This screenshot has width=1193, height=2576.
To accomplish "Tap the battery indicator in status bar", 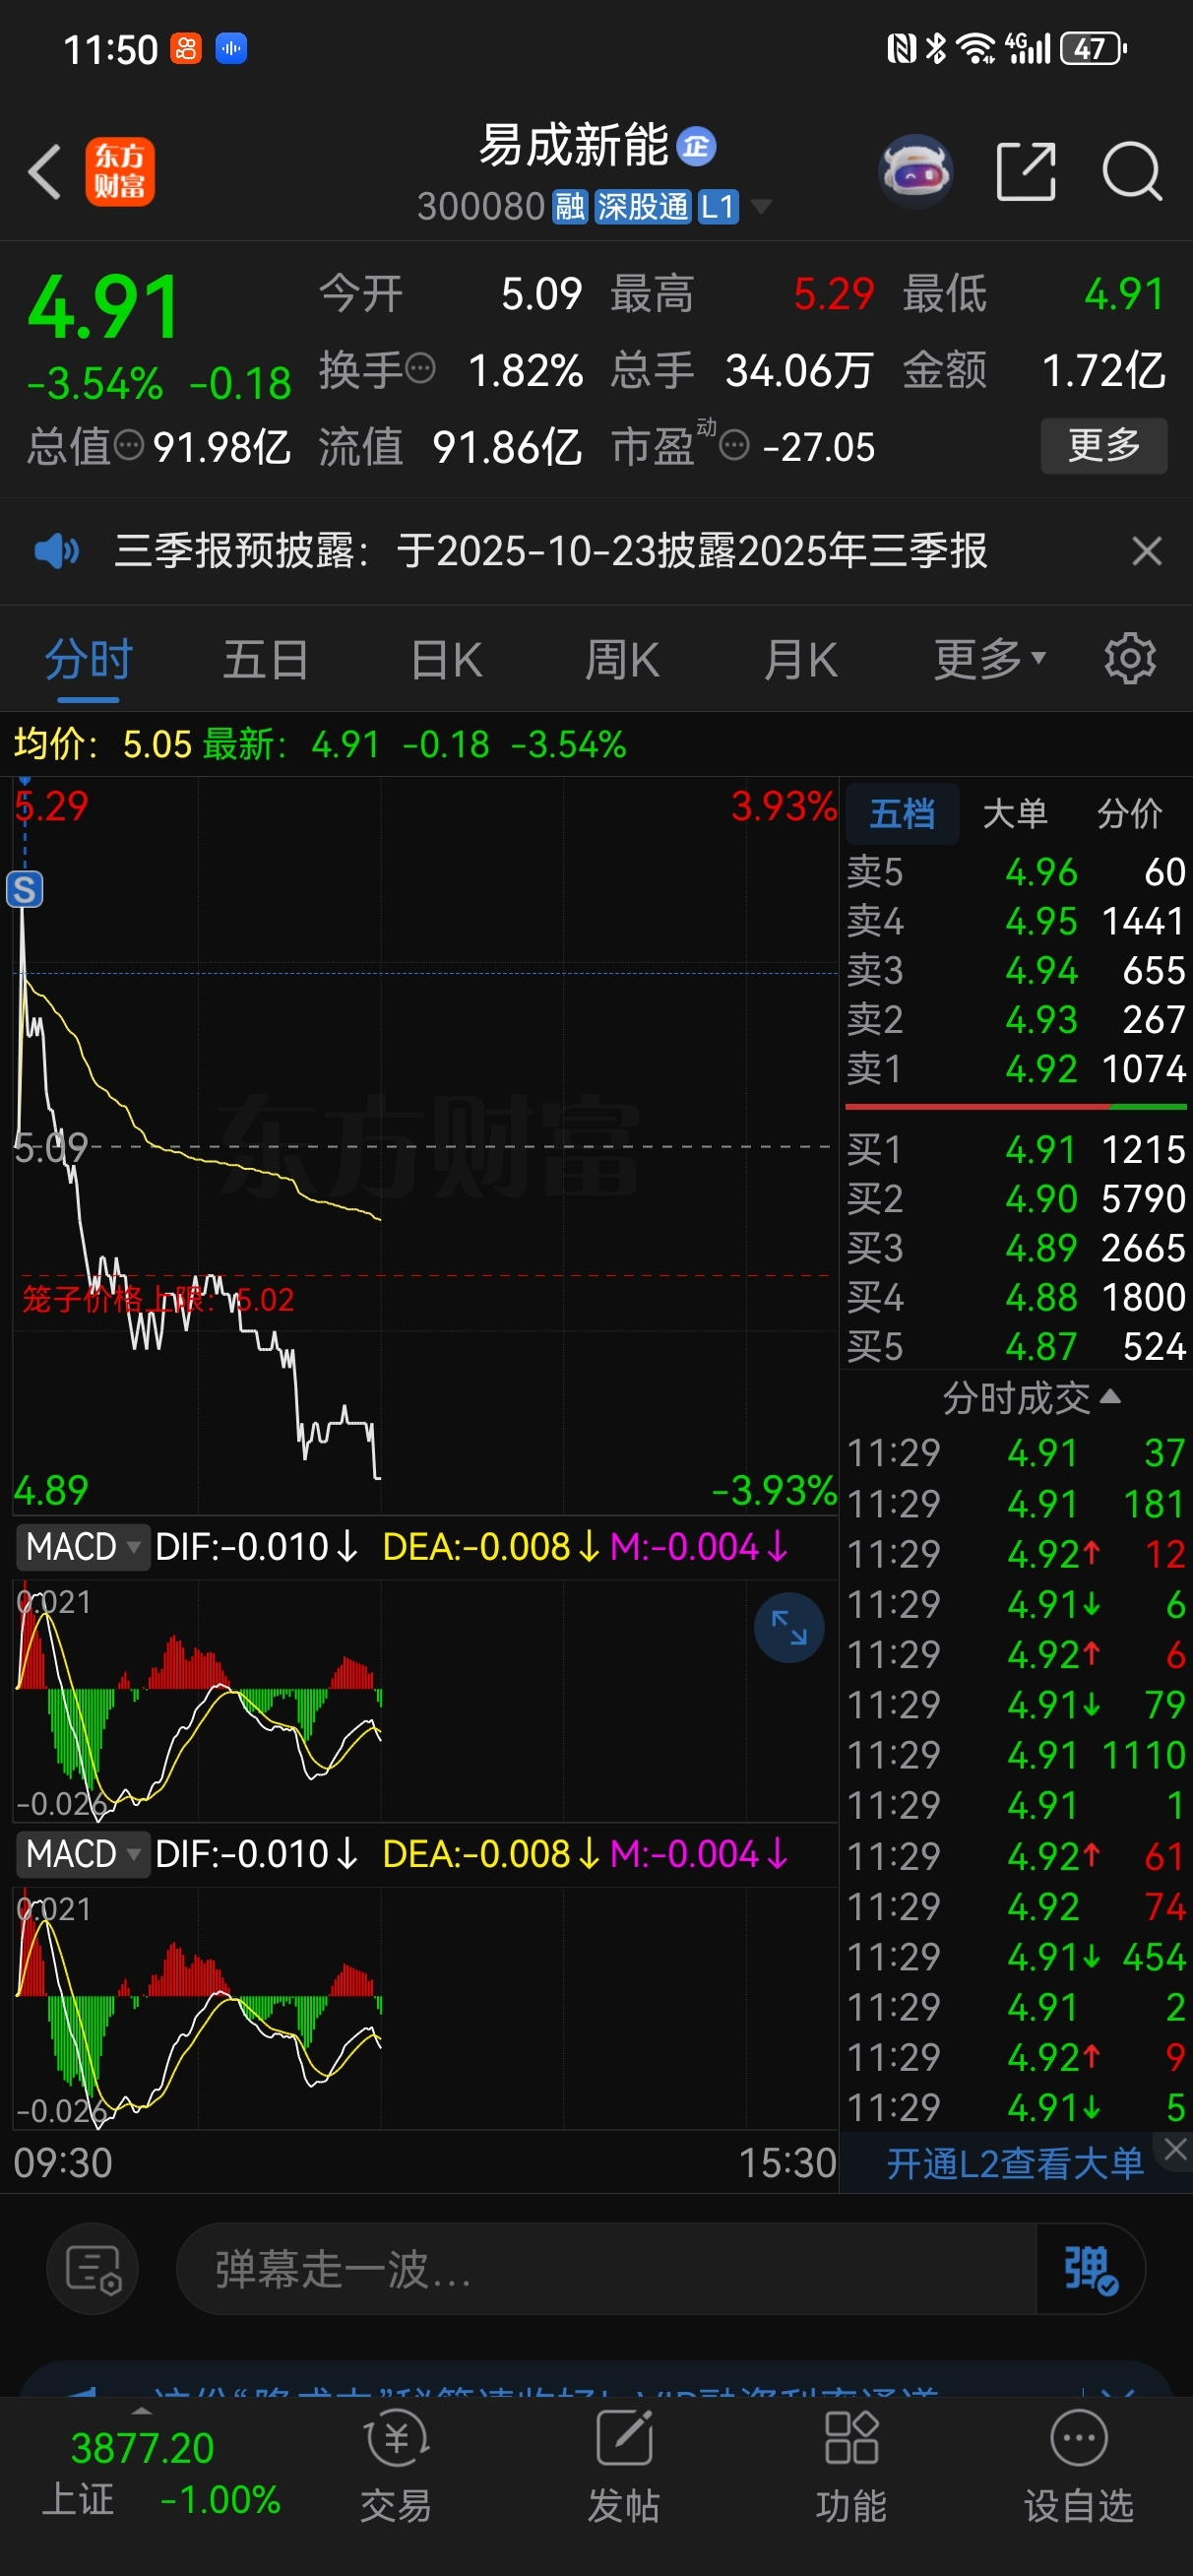I will [x=1094, y=48].
